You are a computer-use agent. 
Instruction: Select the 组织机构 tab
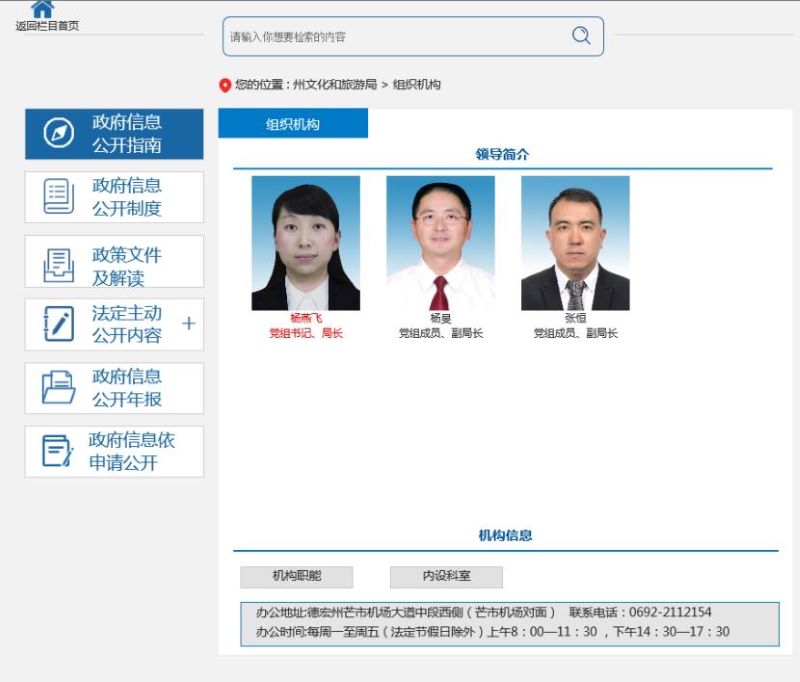tap(293, 124)
